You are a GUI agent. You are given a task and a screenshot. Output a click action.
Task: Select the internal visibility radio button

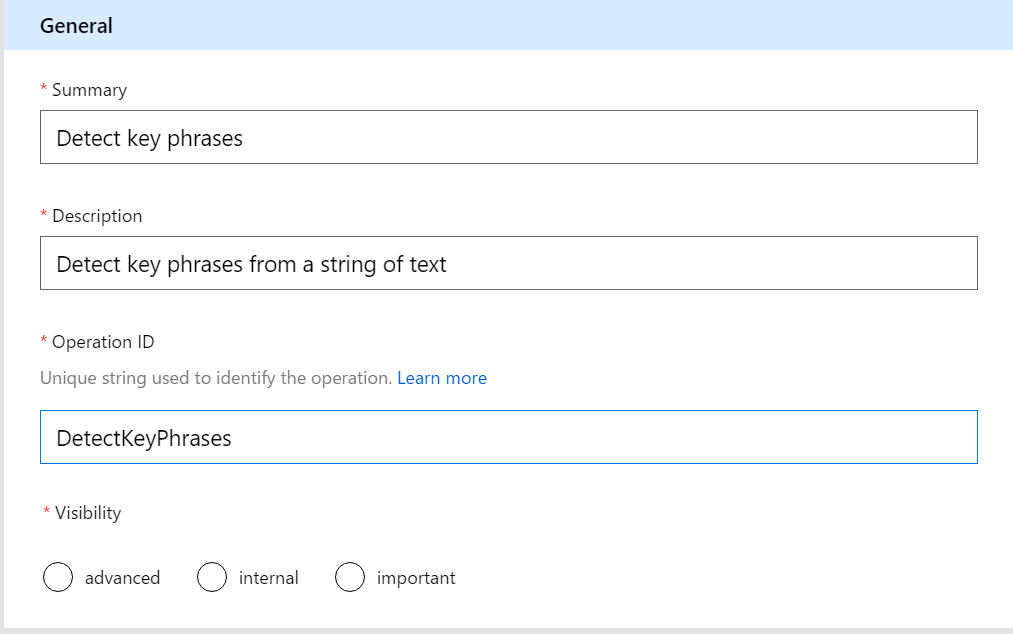coord(212,577)
